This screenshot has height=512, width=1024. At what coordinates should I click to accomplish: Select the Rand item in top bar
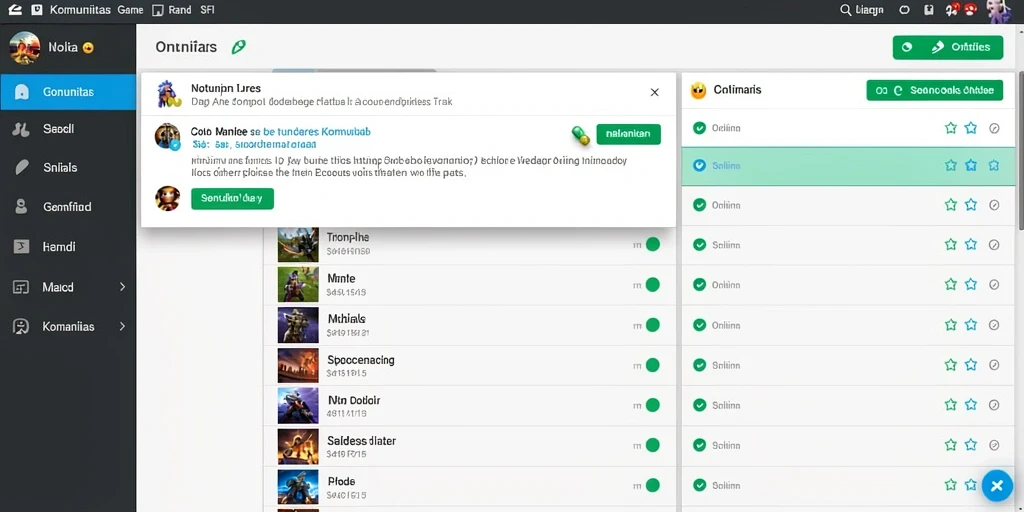point(172,10)
